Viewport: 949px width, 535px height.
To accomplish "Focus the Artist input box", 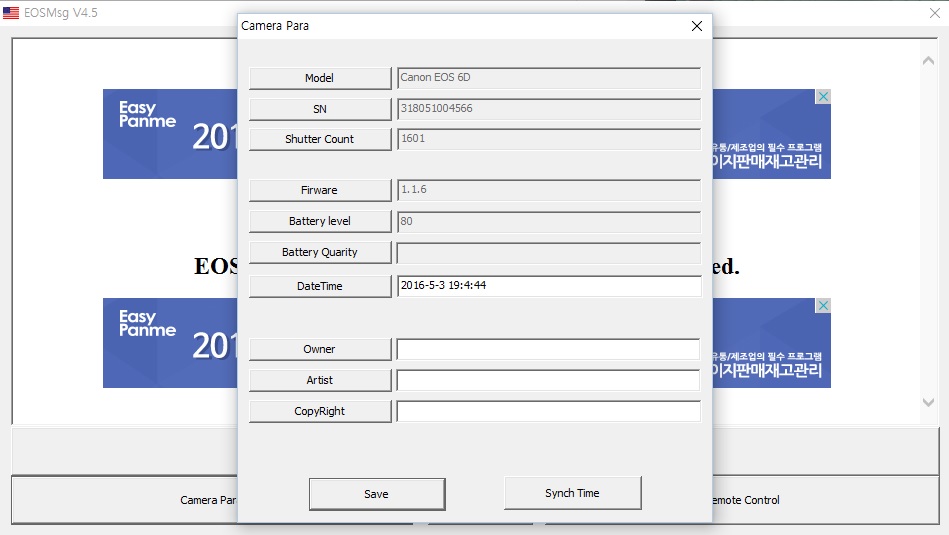I will (x=548, y=380).
